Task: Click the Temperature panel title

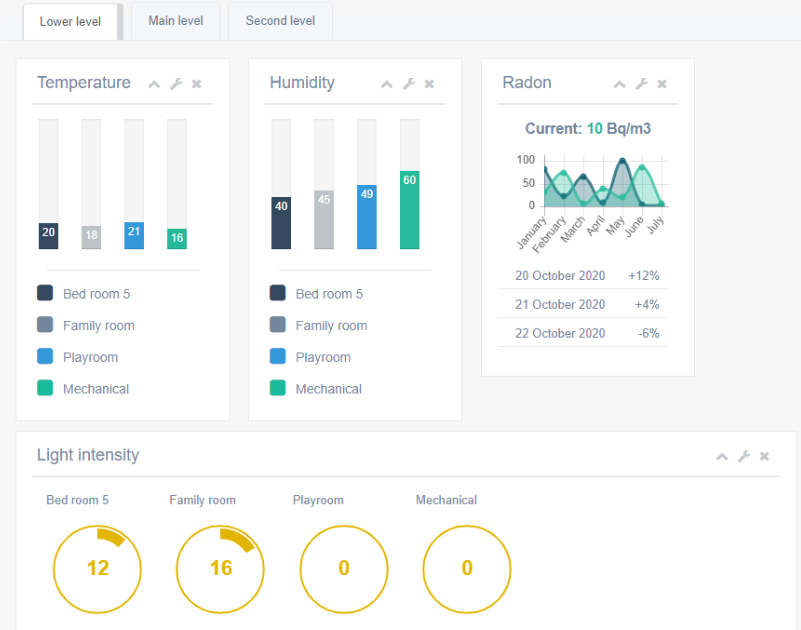Action: (84, 82)
